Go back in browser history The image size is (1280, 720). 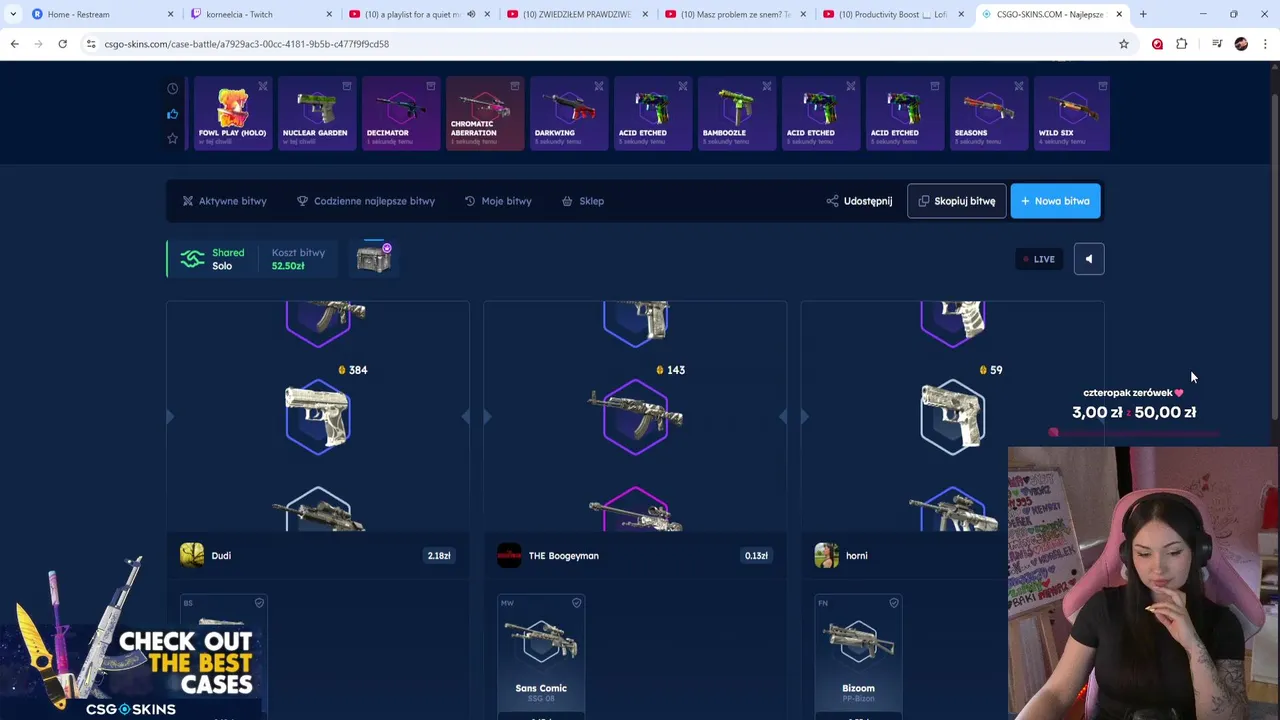14,44
